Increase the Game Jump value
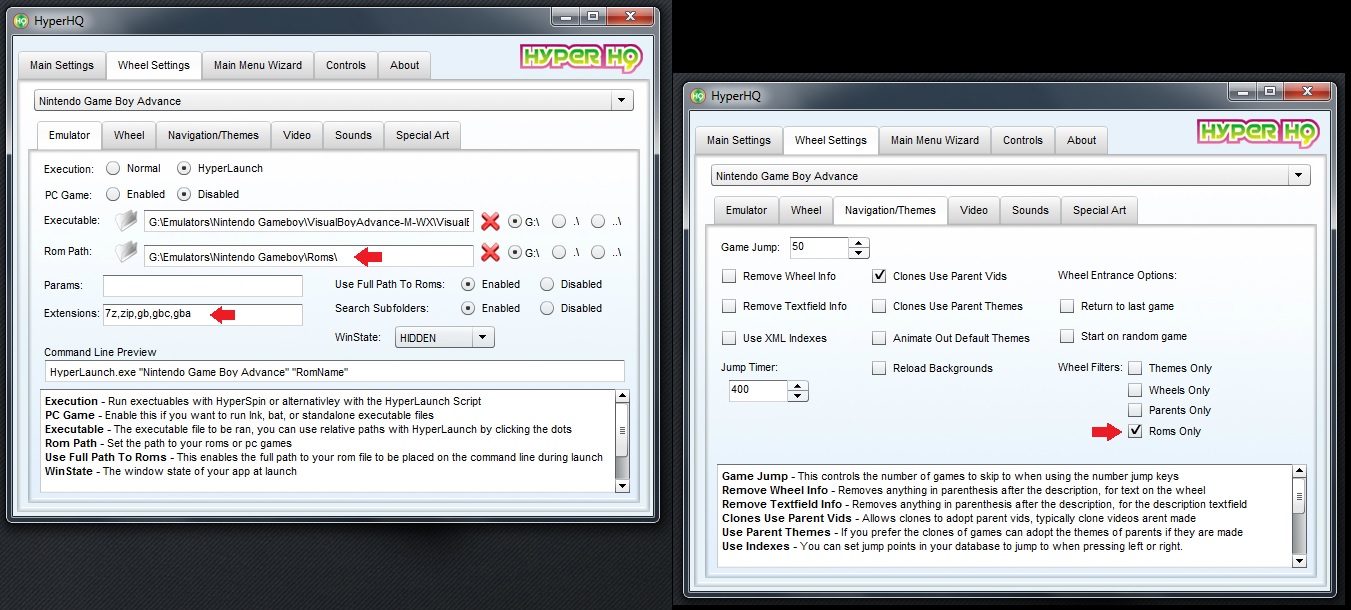Screen dimensions: 1351x610 click(859, 242)
